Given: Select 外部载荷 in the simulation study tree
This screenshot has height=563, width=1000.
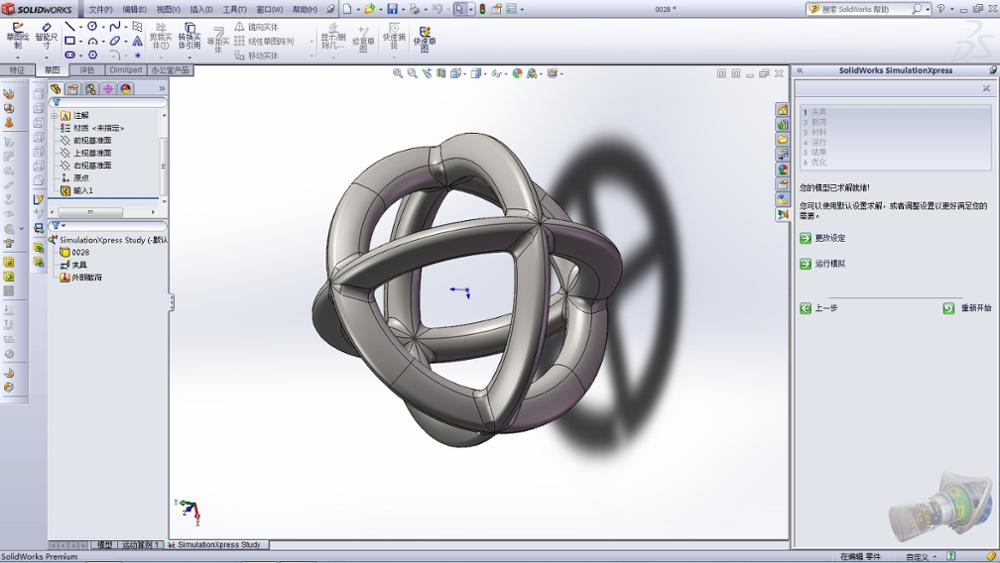Looking at the screenshot, I should pyautogui.click(x=86, y=277).
